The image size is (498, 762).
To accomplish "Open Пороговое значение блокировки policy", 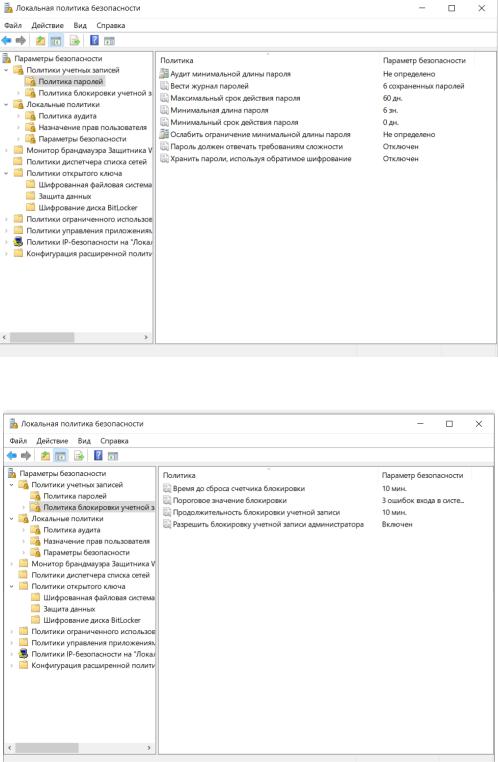I will pyautogui.click(x=230, y=501).
